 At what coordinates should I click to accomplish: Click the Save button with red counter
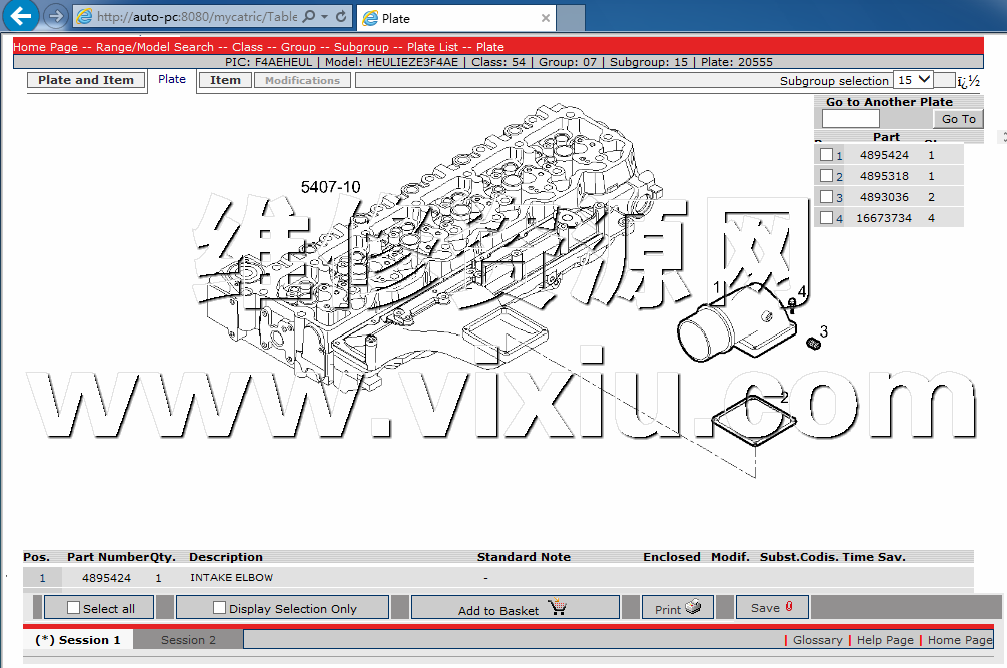pos(772,608)
